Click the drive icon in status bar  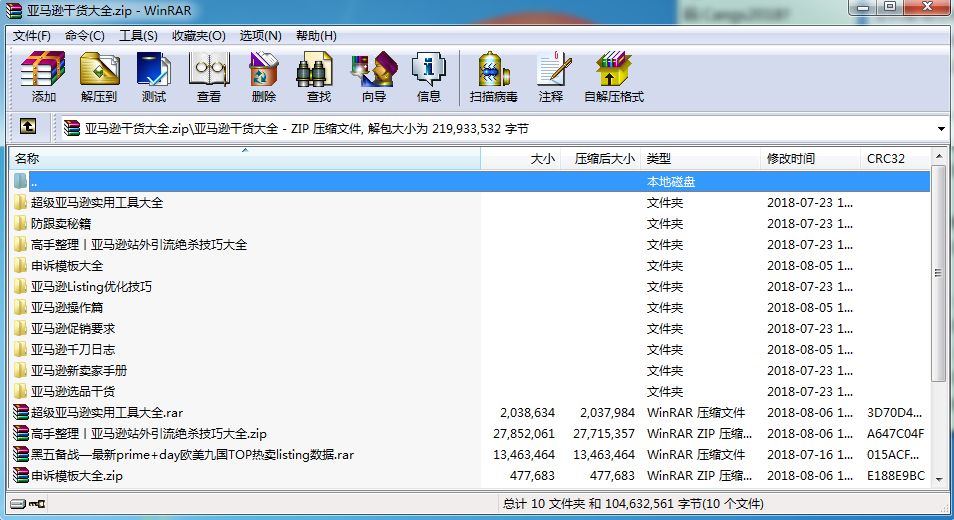click(18, 504)
